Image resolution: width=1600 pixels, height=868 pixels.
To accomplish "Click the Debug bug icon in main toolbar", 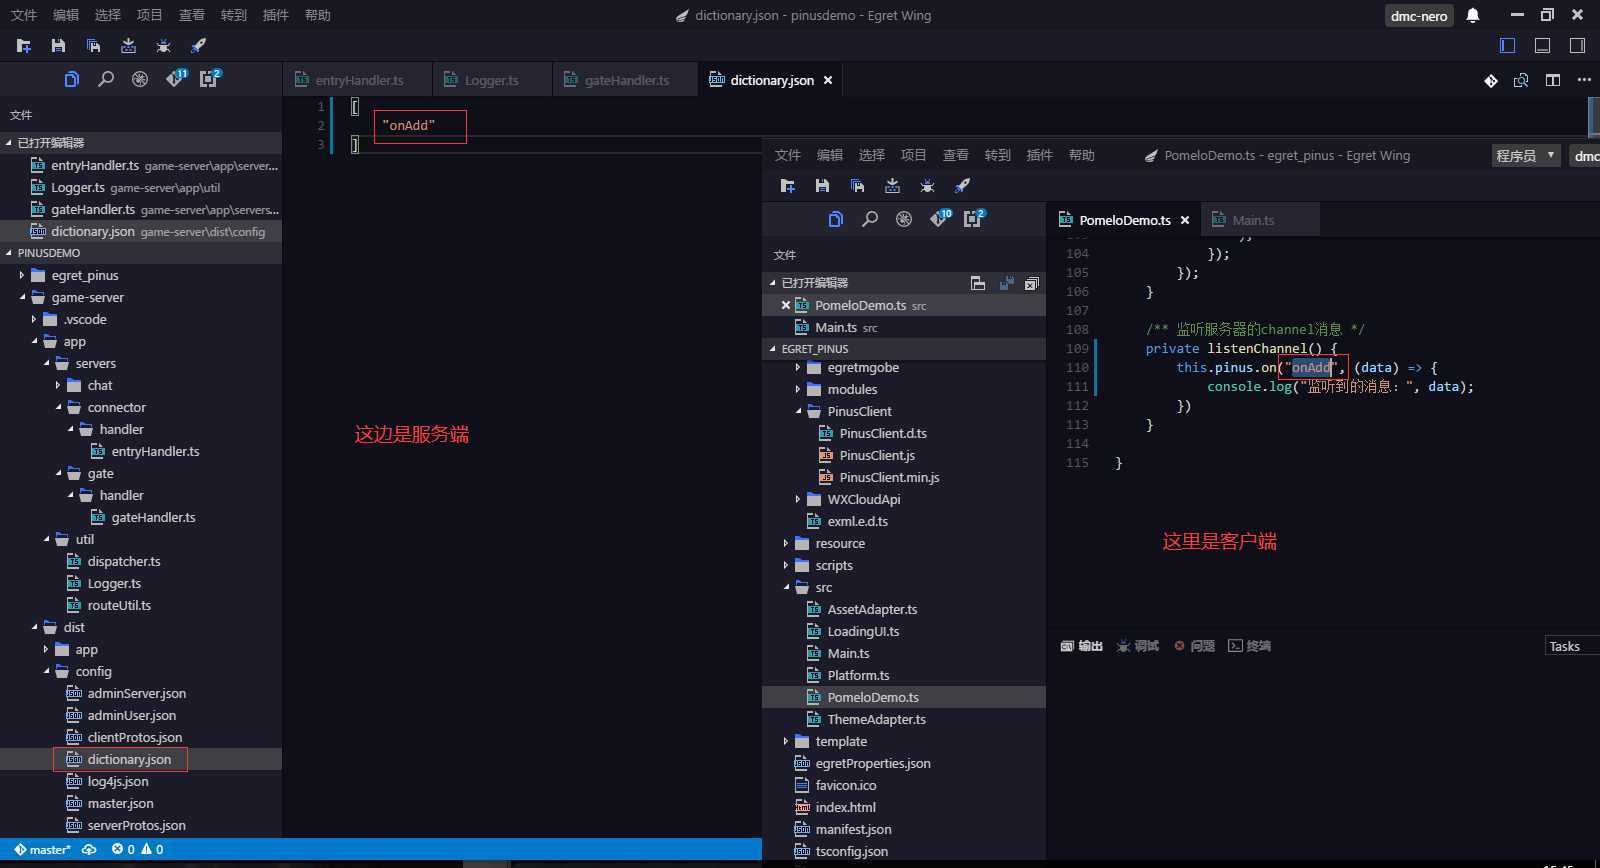I will tap(164, 46).
